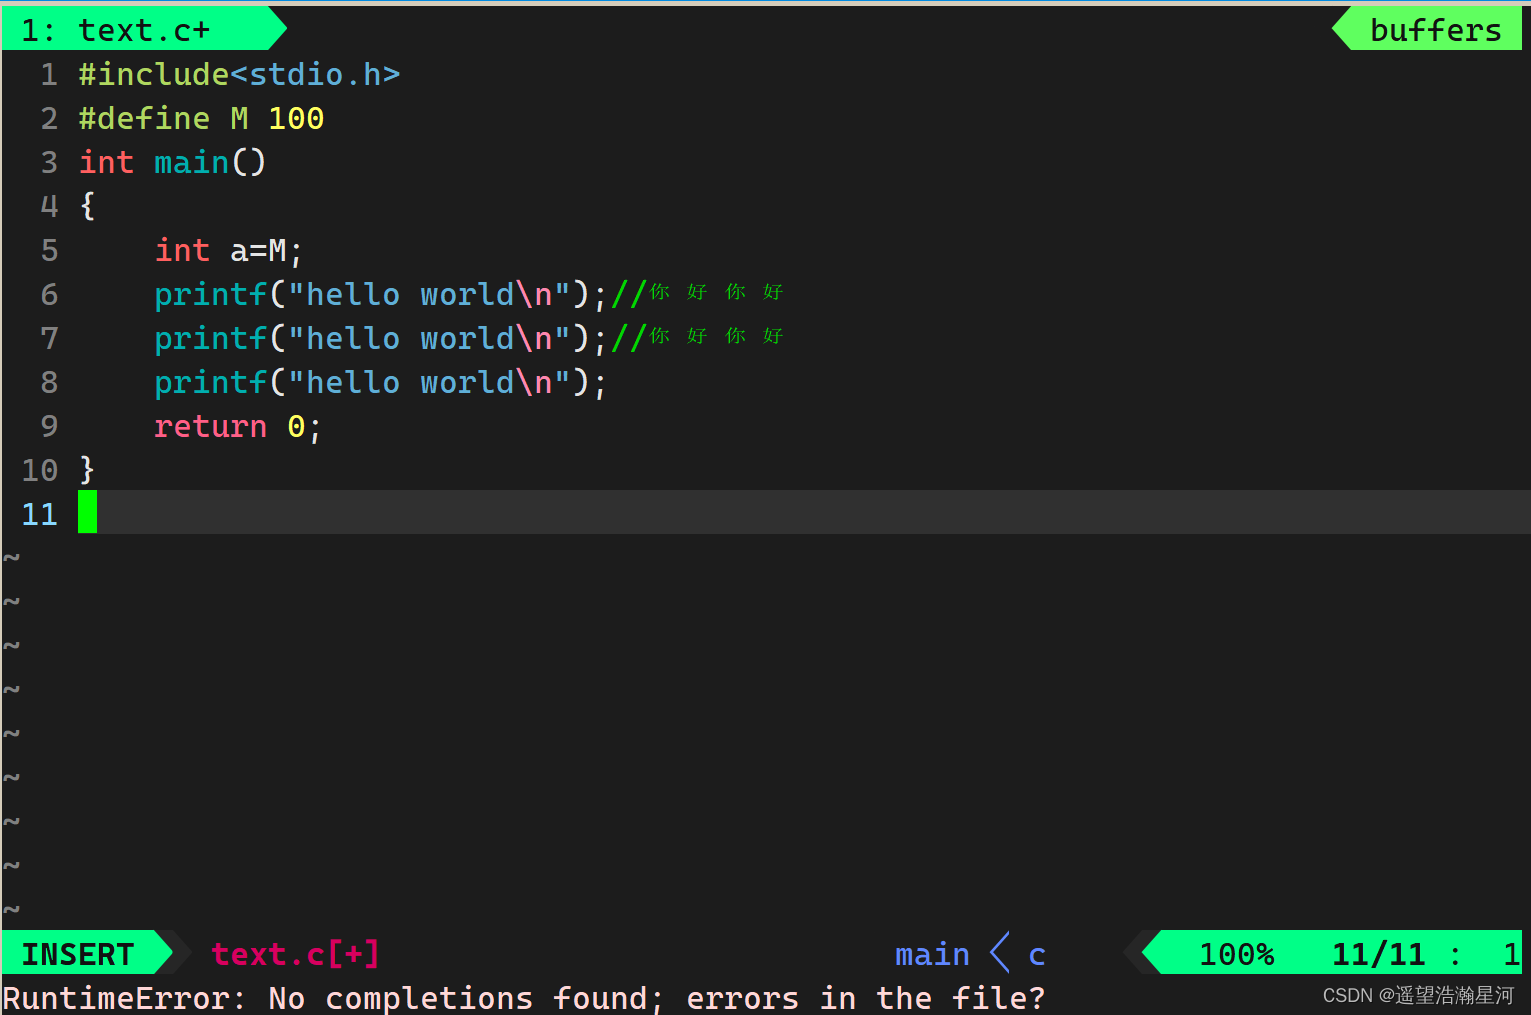Click printf statement on line 8
The width and height of the screenshot is (1531, 1015).
[380, 382]
